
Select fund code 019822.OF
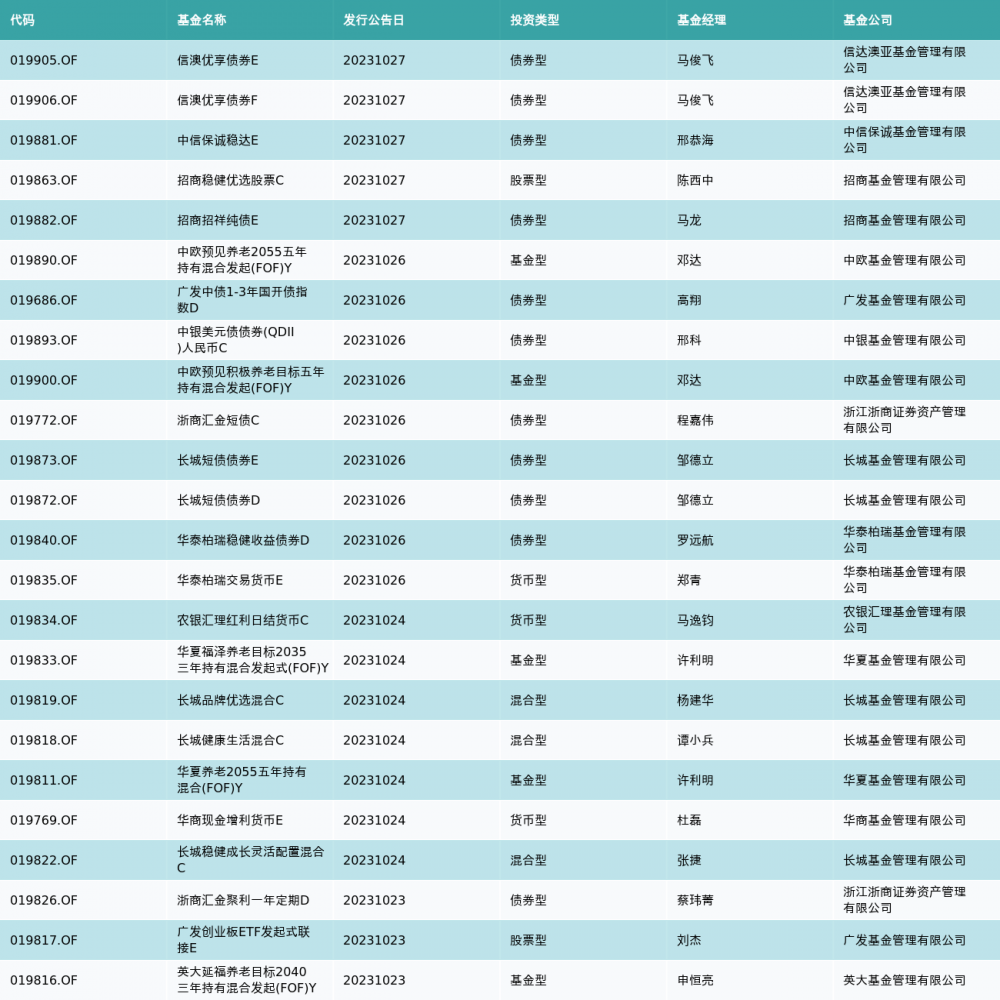click(x=43, y=860)
